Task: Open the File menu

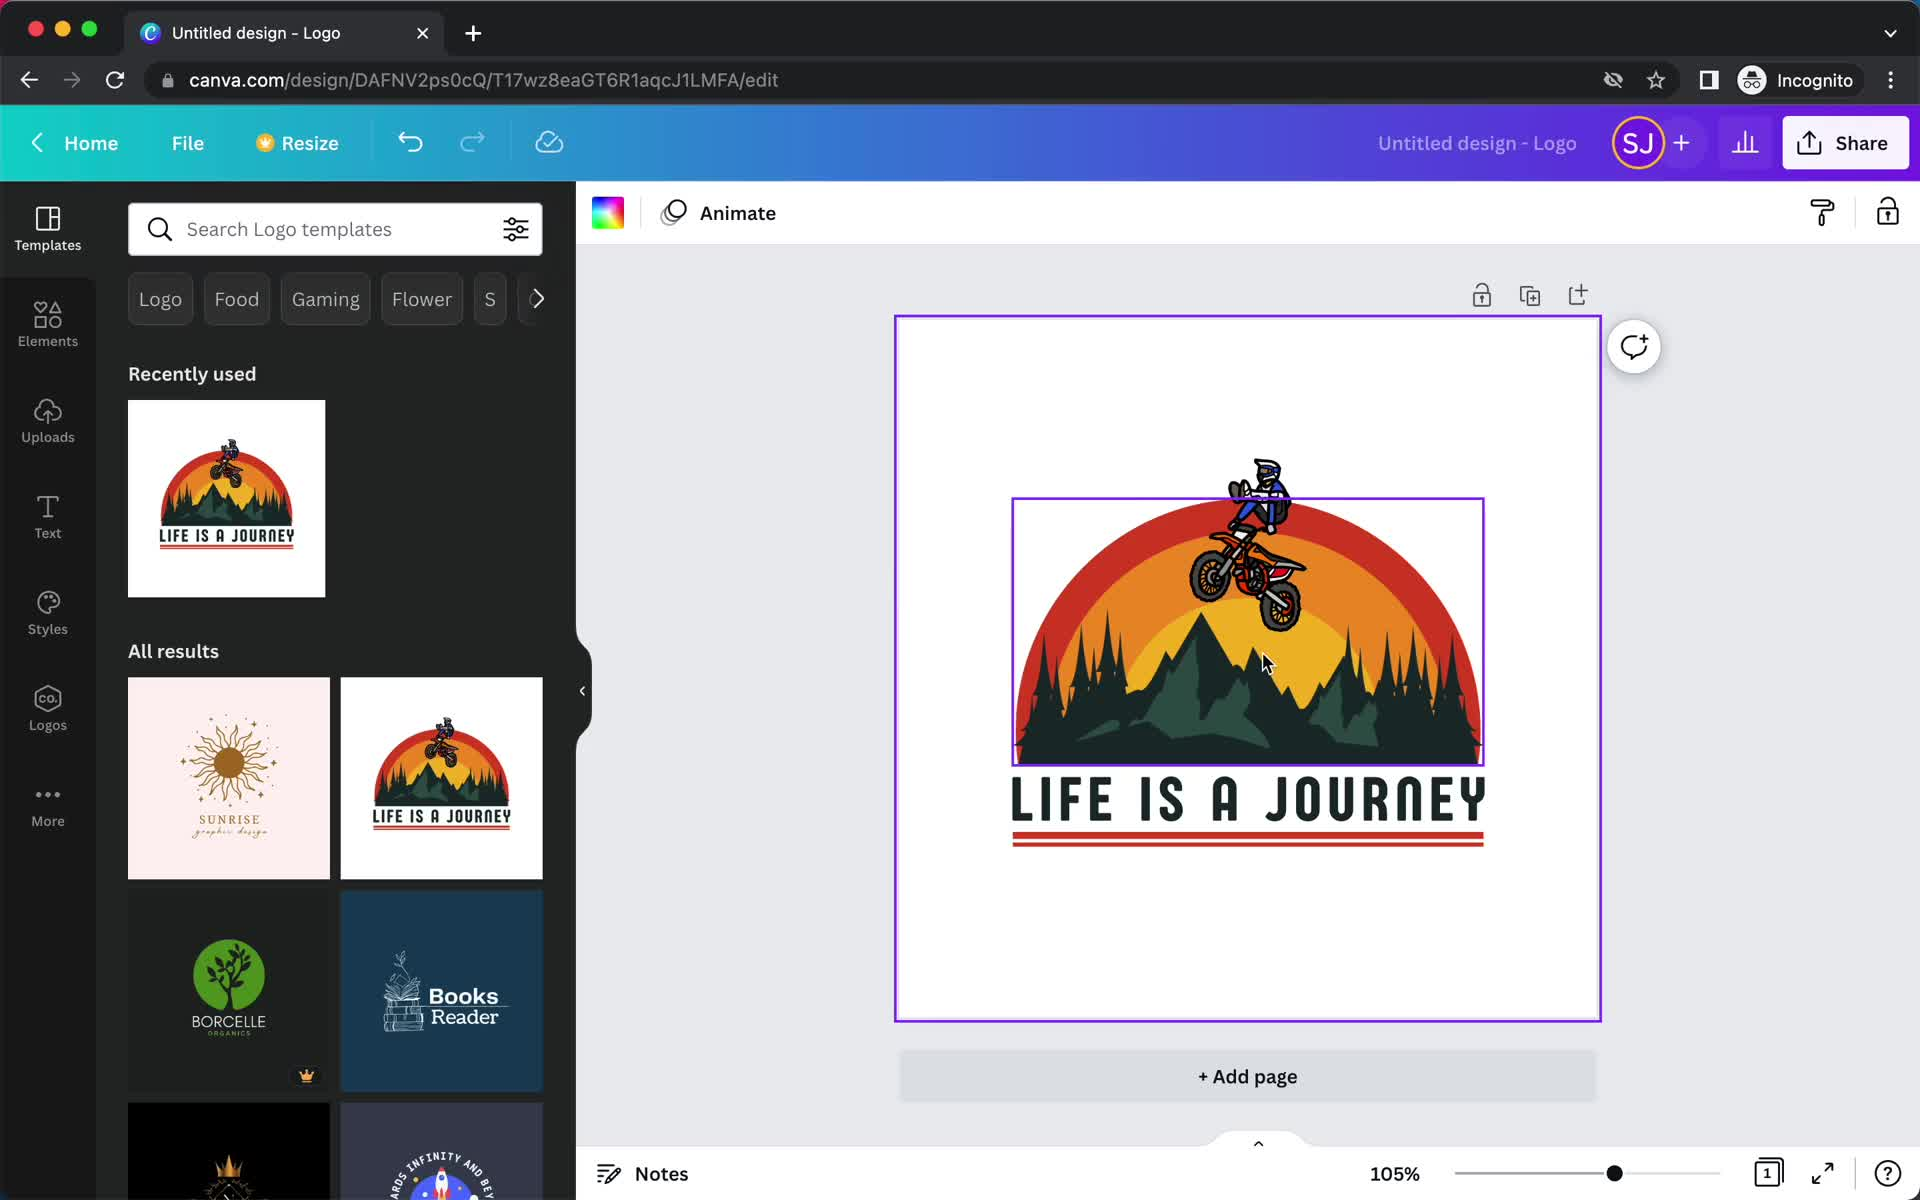Action: (188, 143)
